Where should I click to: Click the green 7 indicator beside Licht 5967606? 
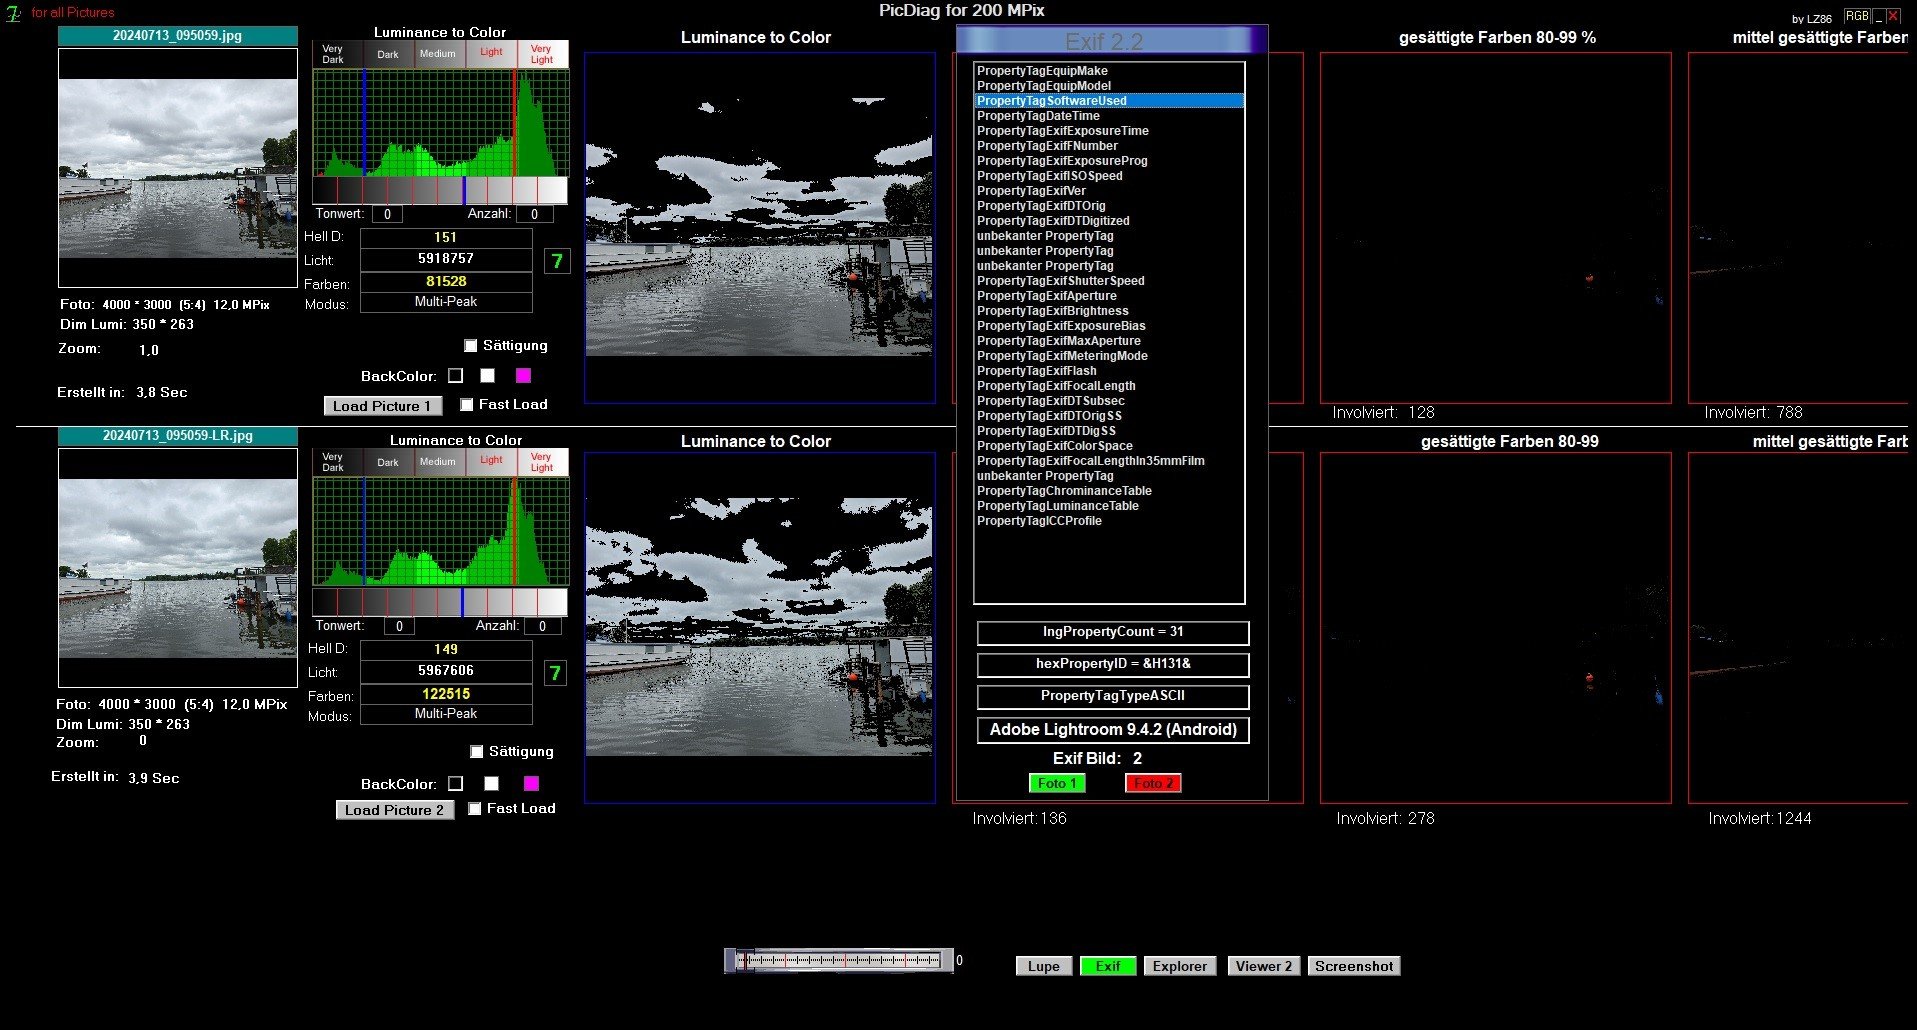(x=555, y=673)
